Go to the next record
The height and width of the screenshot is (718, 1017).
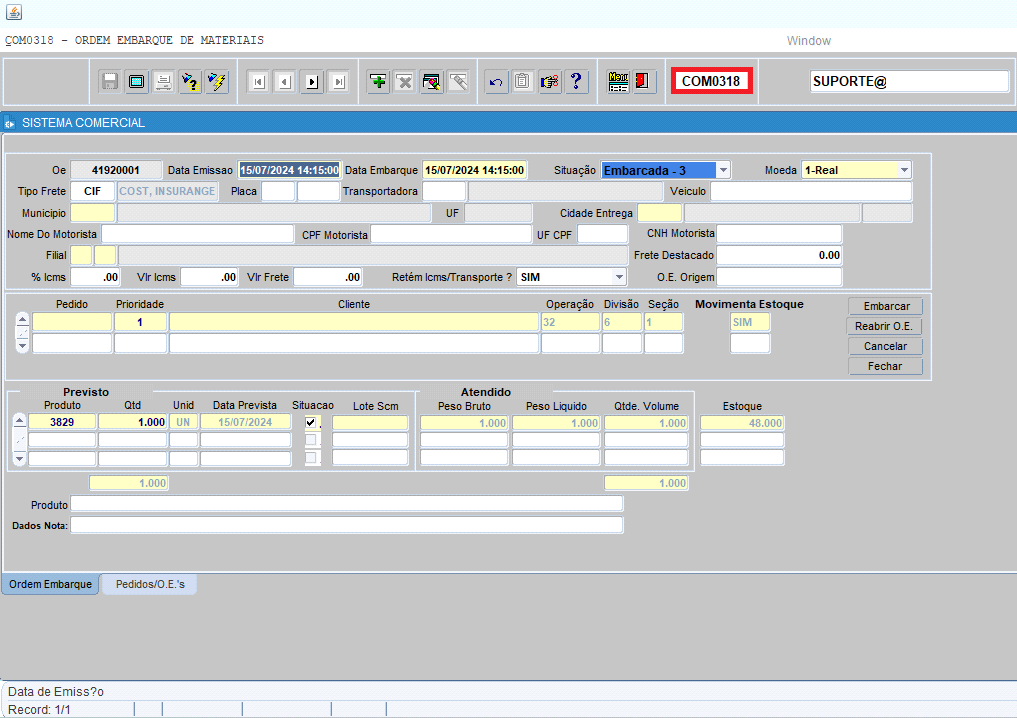[312, 82]
